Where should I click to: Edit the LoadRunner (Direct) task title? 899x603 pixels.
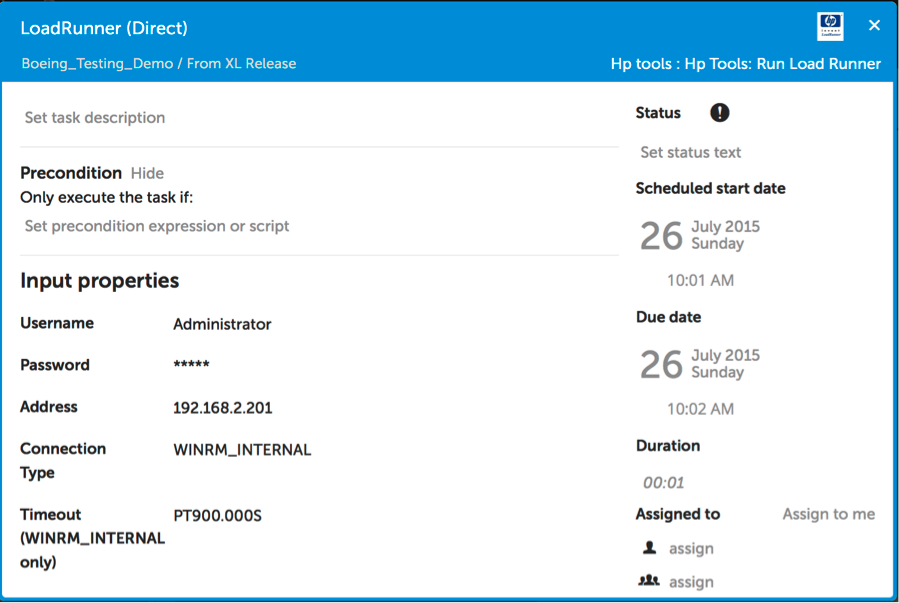[x=104, y=28]
